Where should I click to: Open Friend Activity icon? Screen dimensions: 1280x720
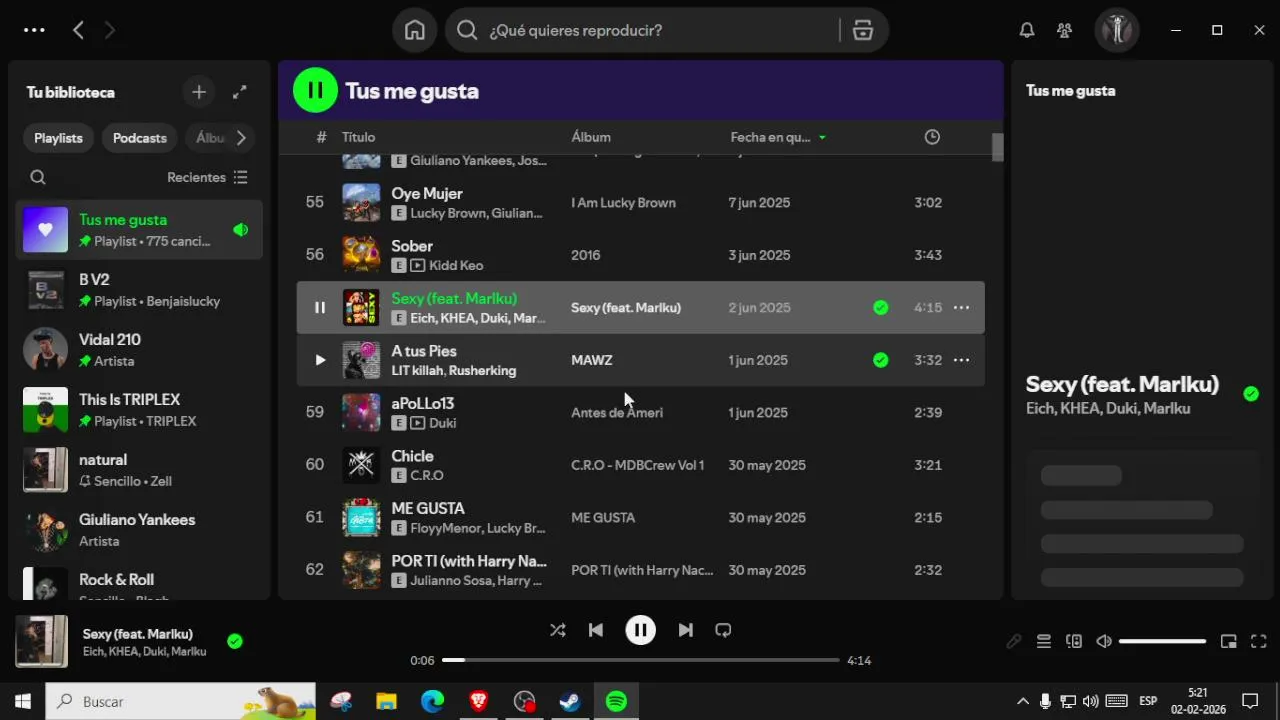click(x=1065, y=30)
